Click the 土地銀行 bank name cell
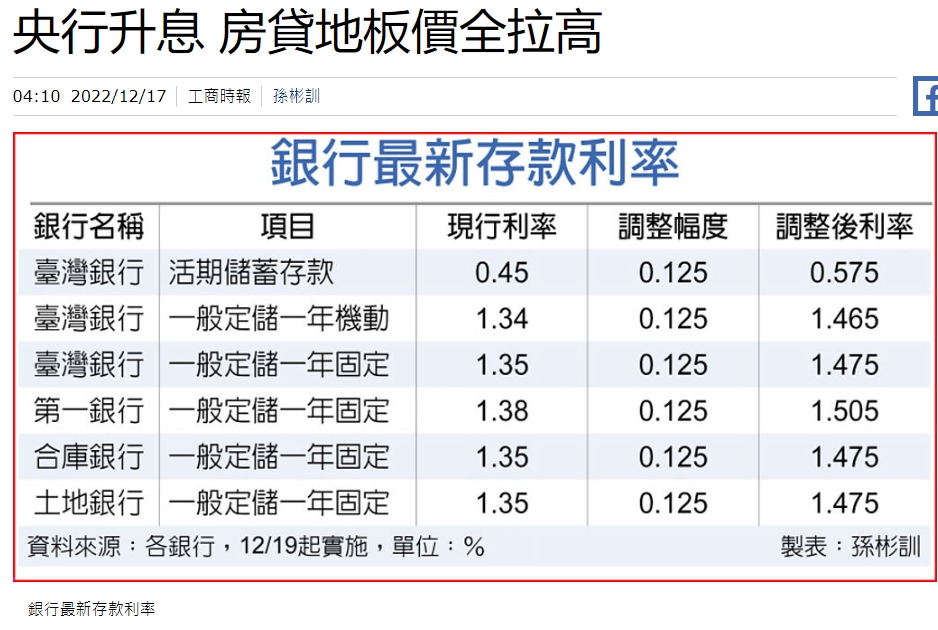This screenshot has height=630, width=938. click(x=89, y=503)
